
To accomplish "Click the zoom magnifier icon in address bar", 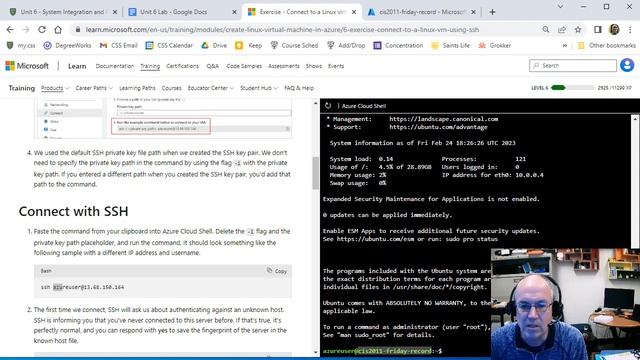I will click(546, 29).
